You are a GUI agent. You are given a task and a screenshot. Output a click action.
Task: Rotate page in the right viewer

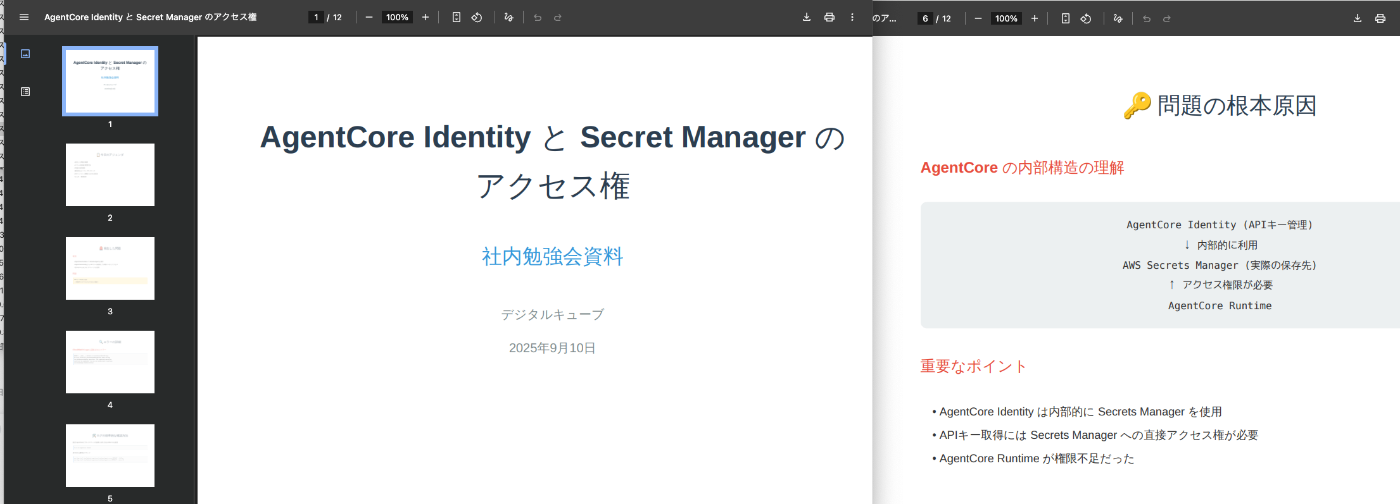click(x=1086, y=18)
